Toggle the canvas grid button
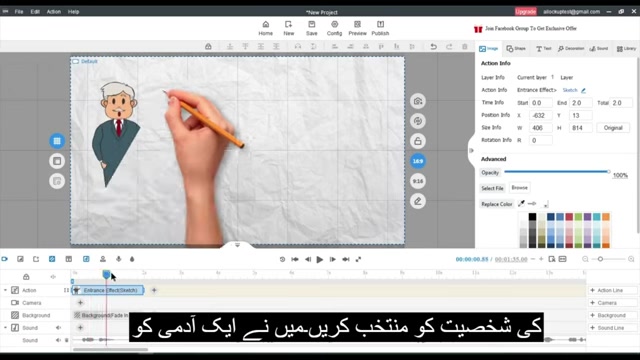 (x=57, y=141)
